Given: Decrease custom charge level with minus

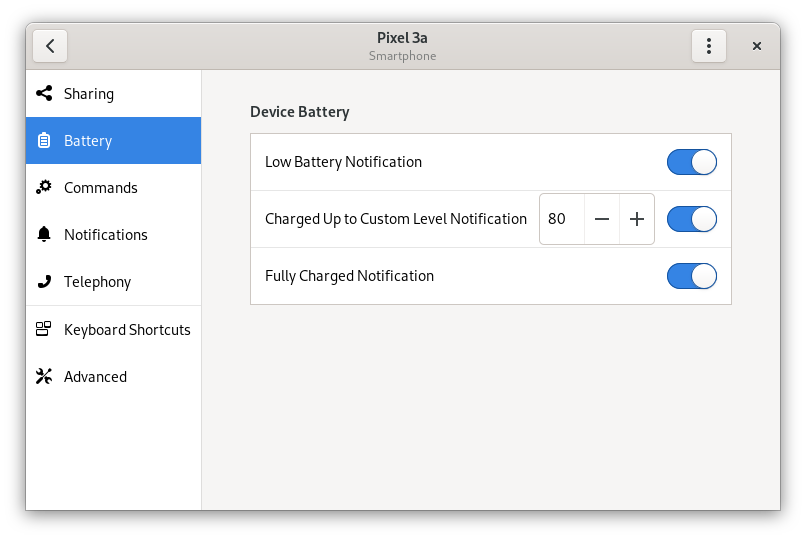Looking at the screenshot, I should (602, 219).
